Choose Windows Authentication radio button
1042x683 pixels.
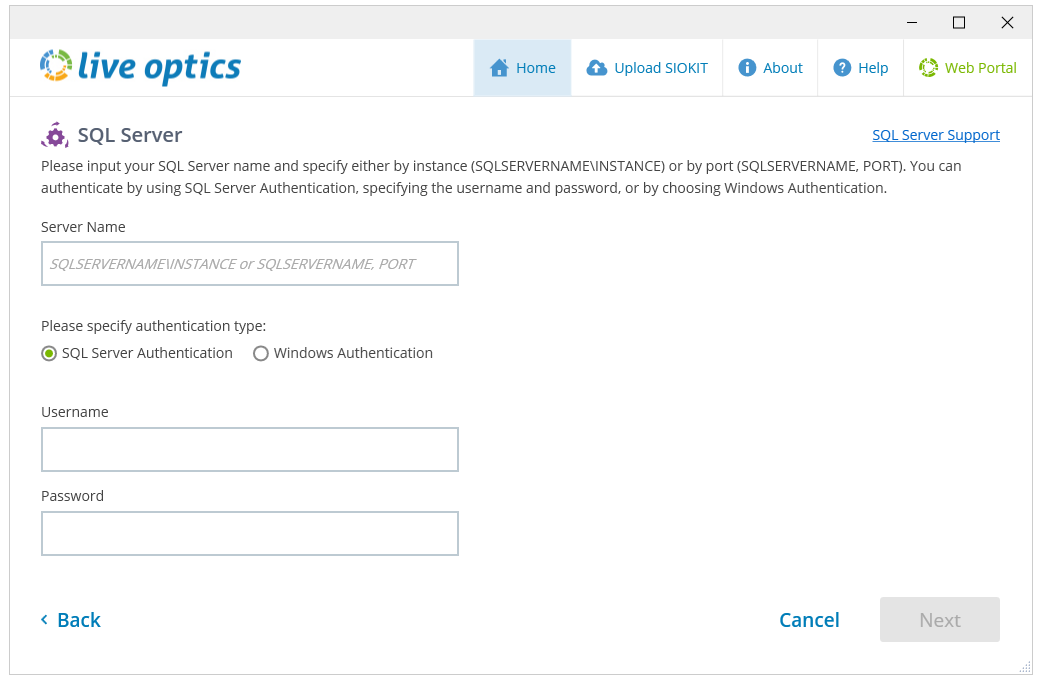(x=261, y=353)
